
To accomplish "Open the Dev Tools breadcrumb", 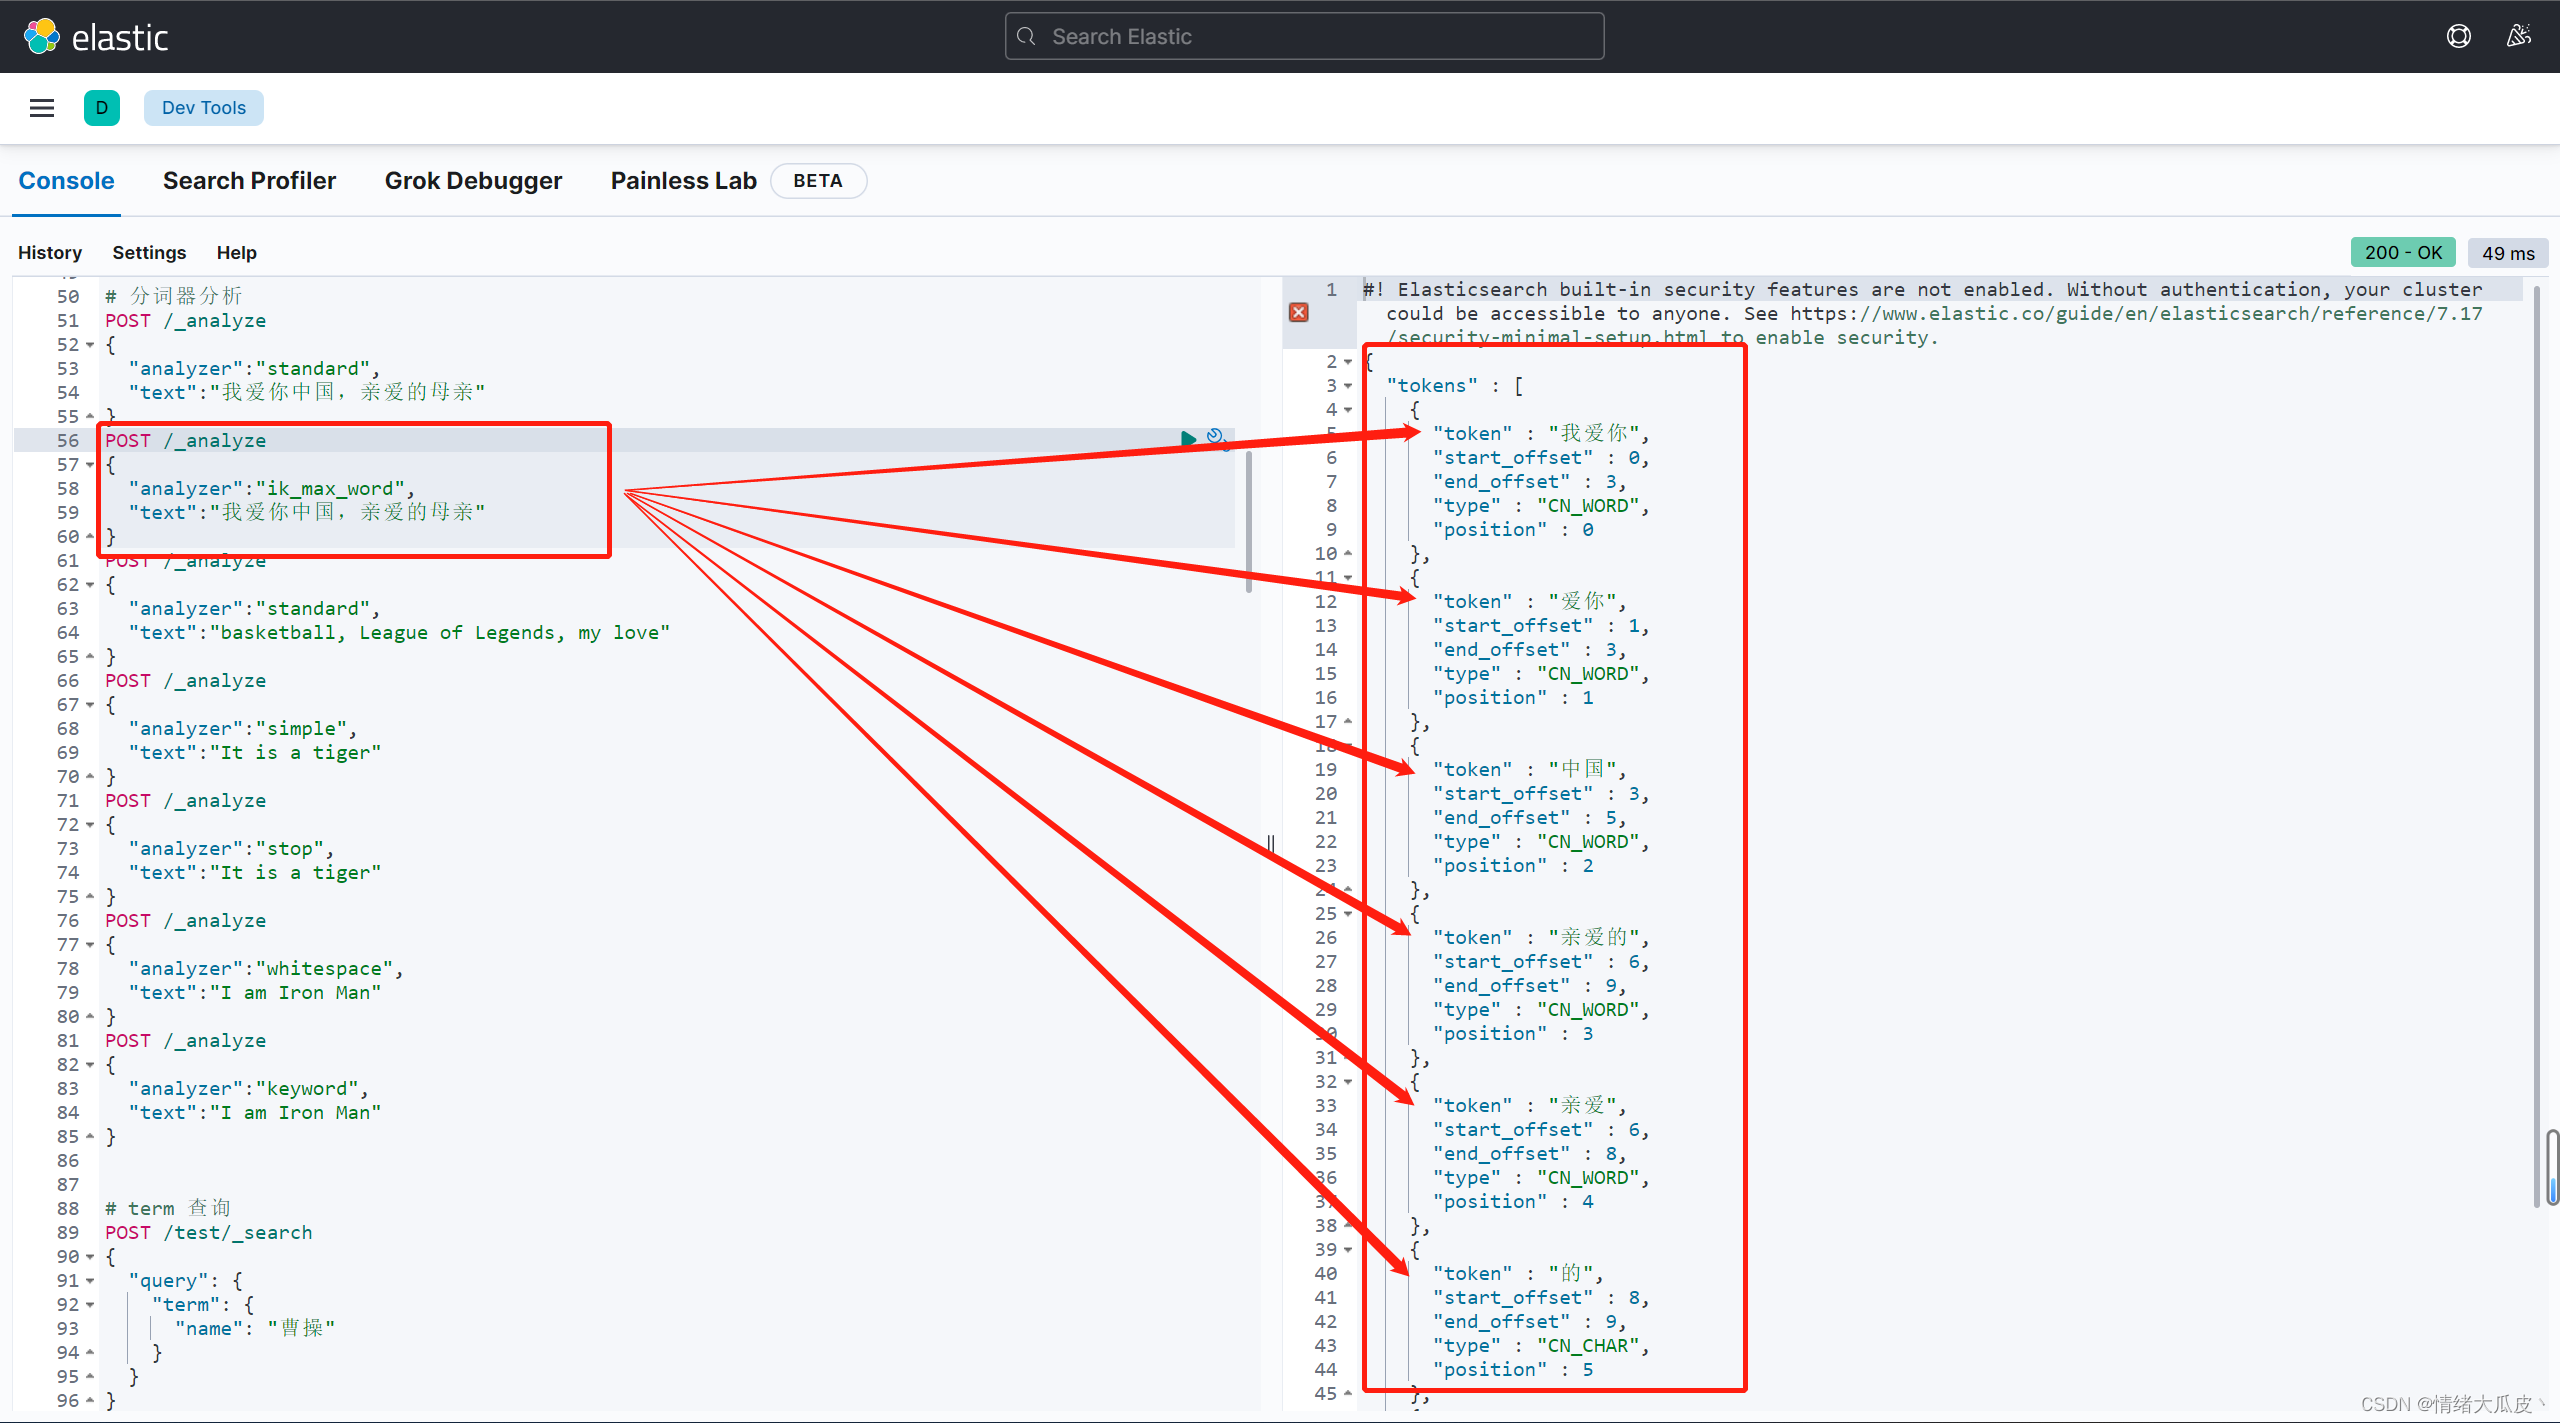I will click(x=204, y=108).
